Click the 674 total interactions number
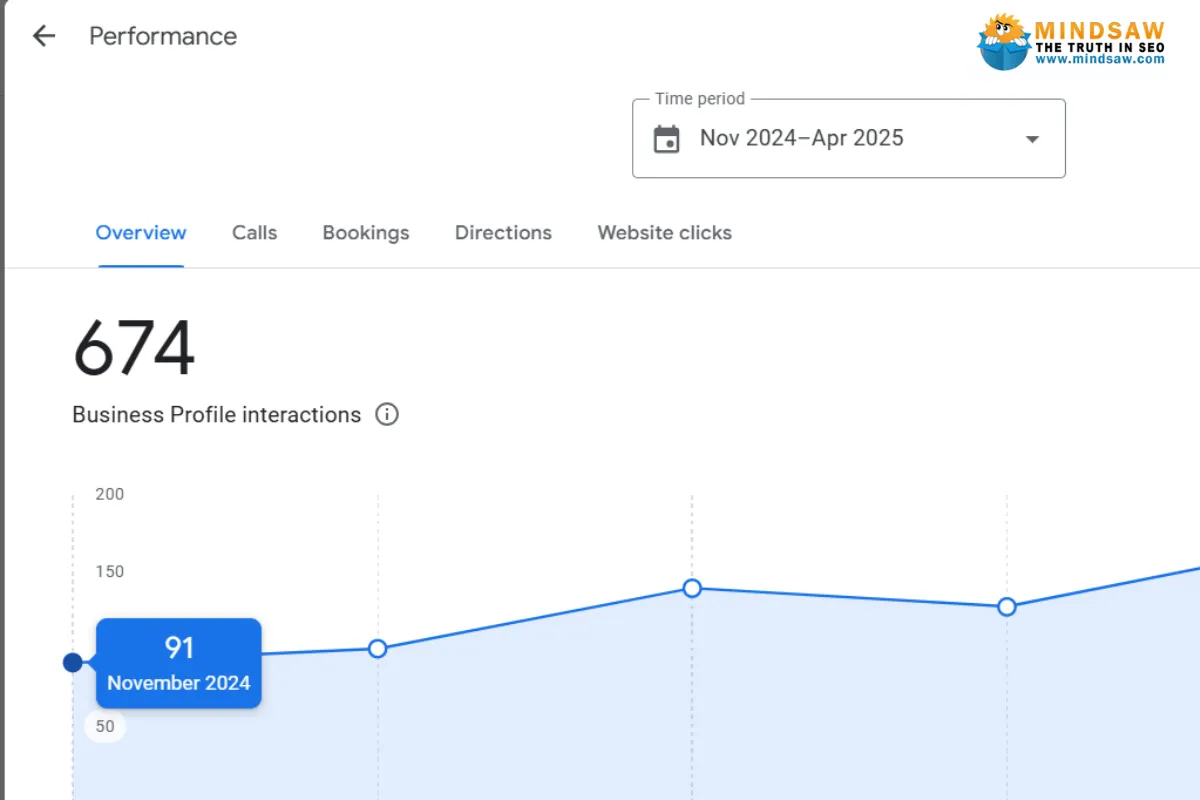 [134, 349]
